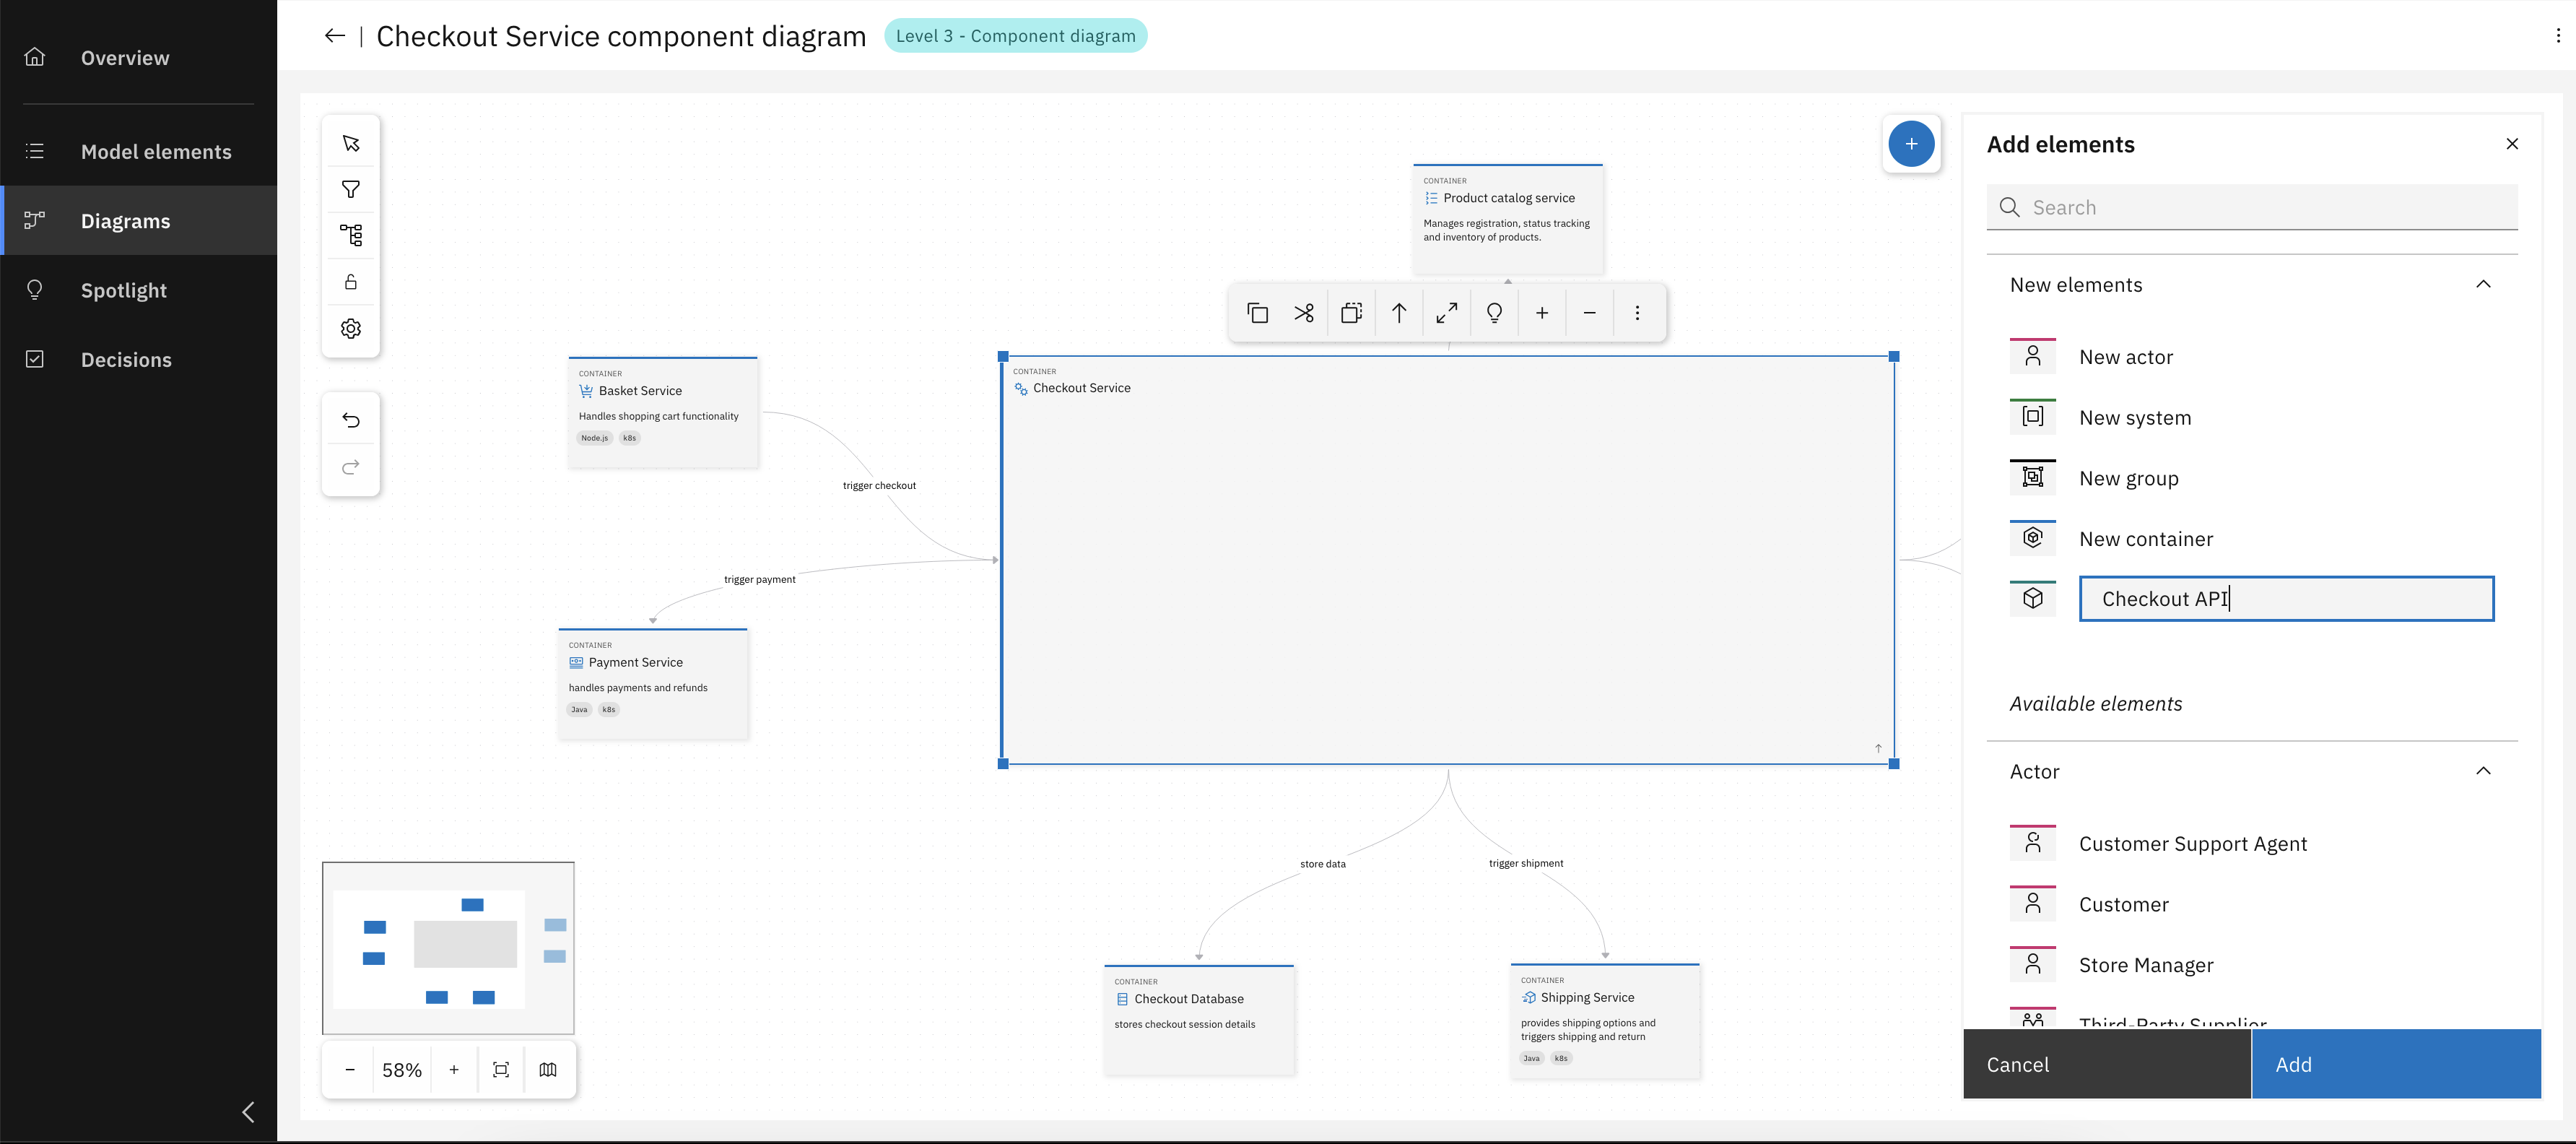The width and height of the screenshot is (2576, 1144).
Task: Toggle the canvas lock tool
Action: pyautogui.click(x=351, y=281)
